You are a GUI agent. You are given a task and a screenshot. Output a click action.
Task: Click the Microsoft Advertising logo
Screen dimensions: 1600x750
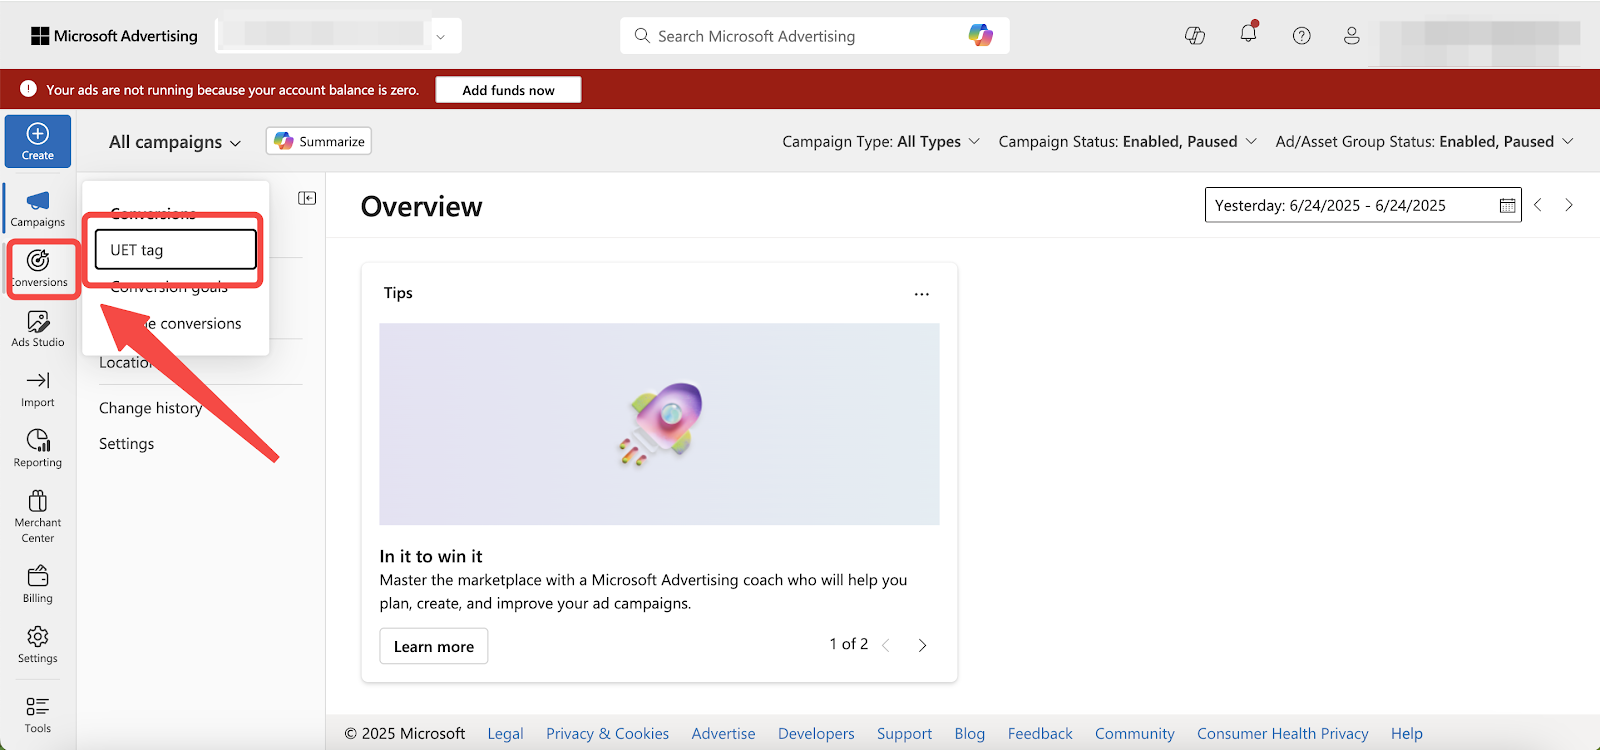pos(114,36)
